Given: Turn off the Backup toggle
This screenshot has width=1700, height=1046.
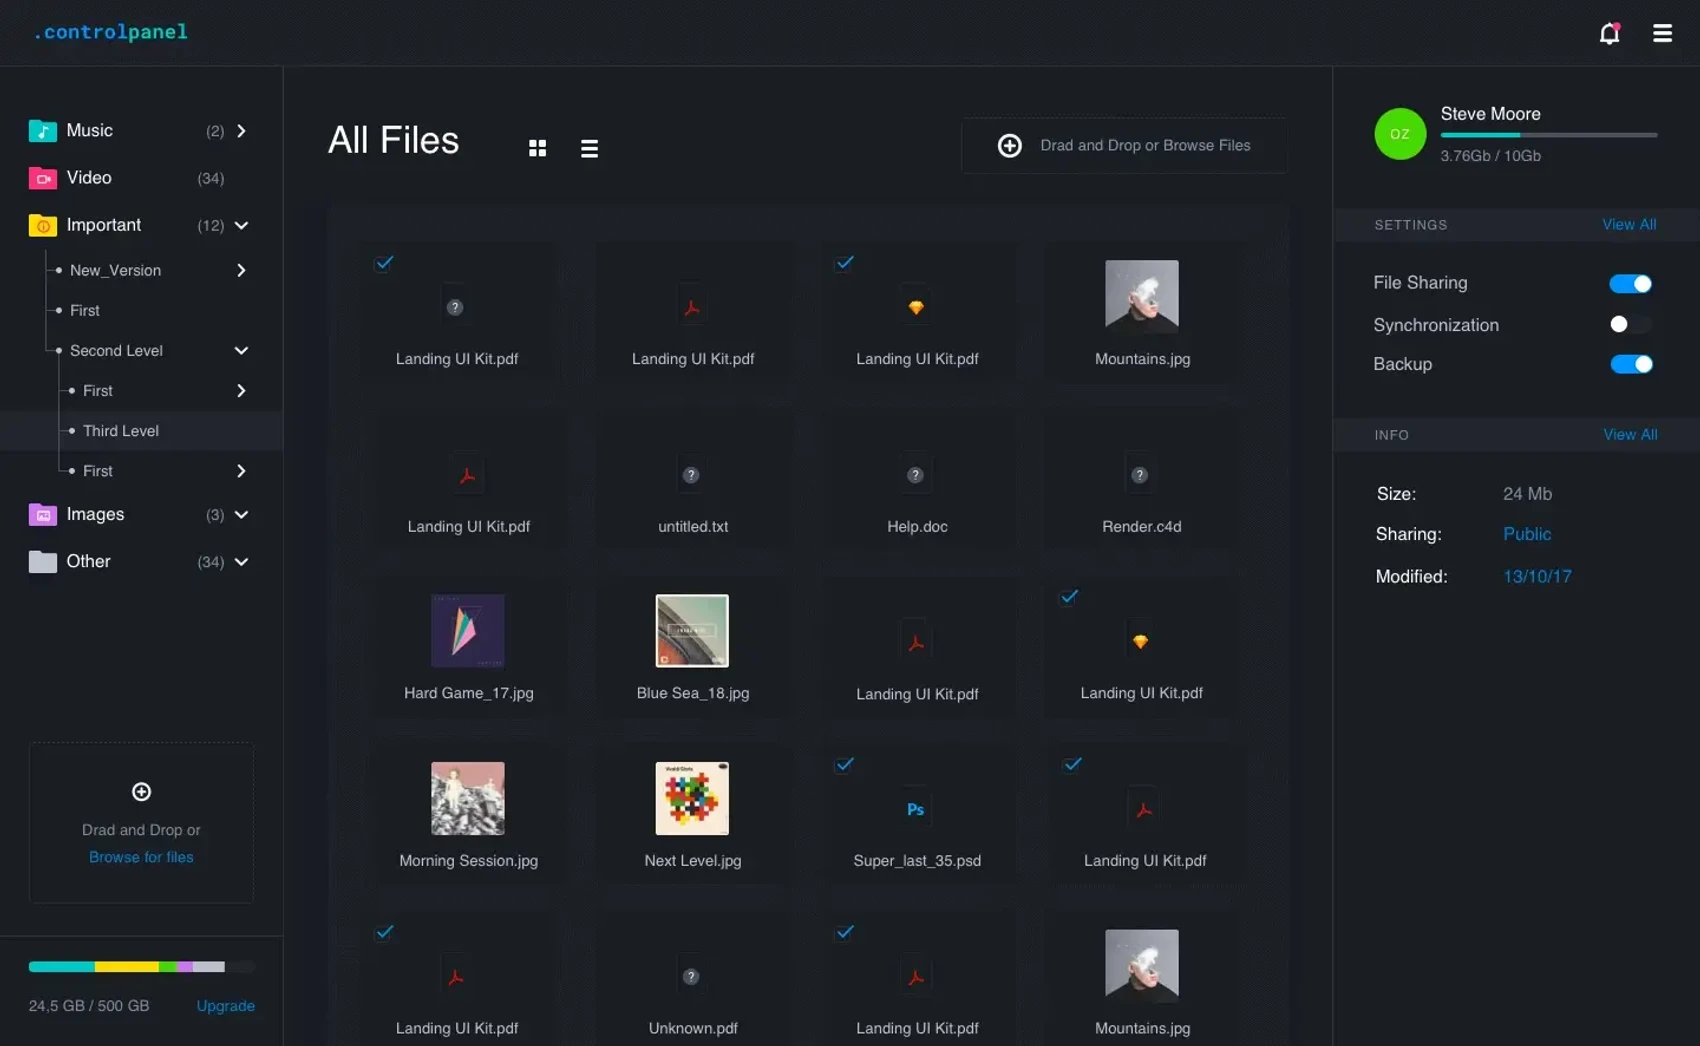Looking at the screenshot, I should (x=1630, y=364).
